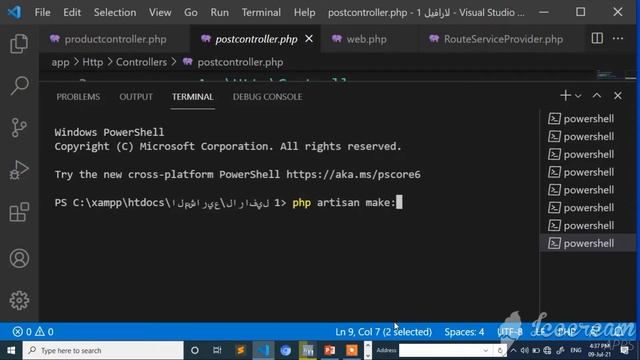Open the volume control in system tray
640x360 pixels.
pos(524,350)
